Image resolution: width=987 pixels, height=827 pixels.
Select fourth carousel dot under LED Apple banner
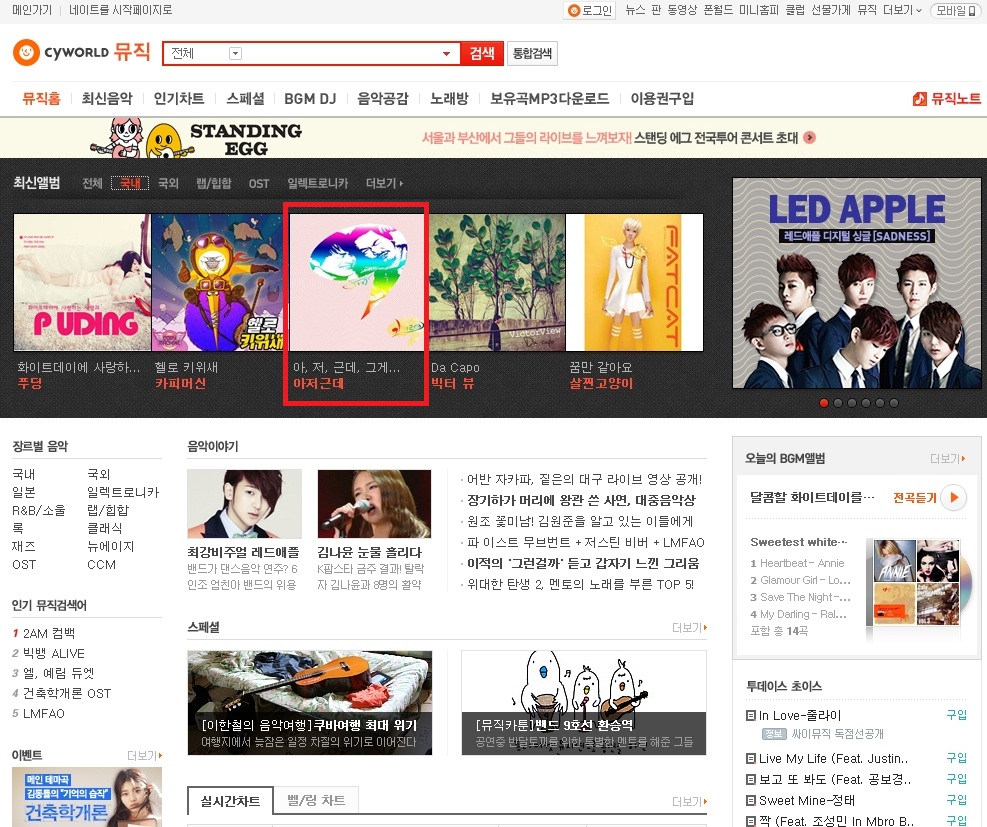pos(866,403)
